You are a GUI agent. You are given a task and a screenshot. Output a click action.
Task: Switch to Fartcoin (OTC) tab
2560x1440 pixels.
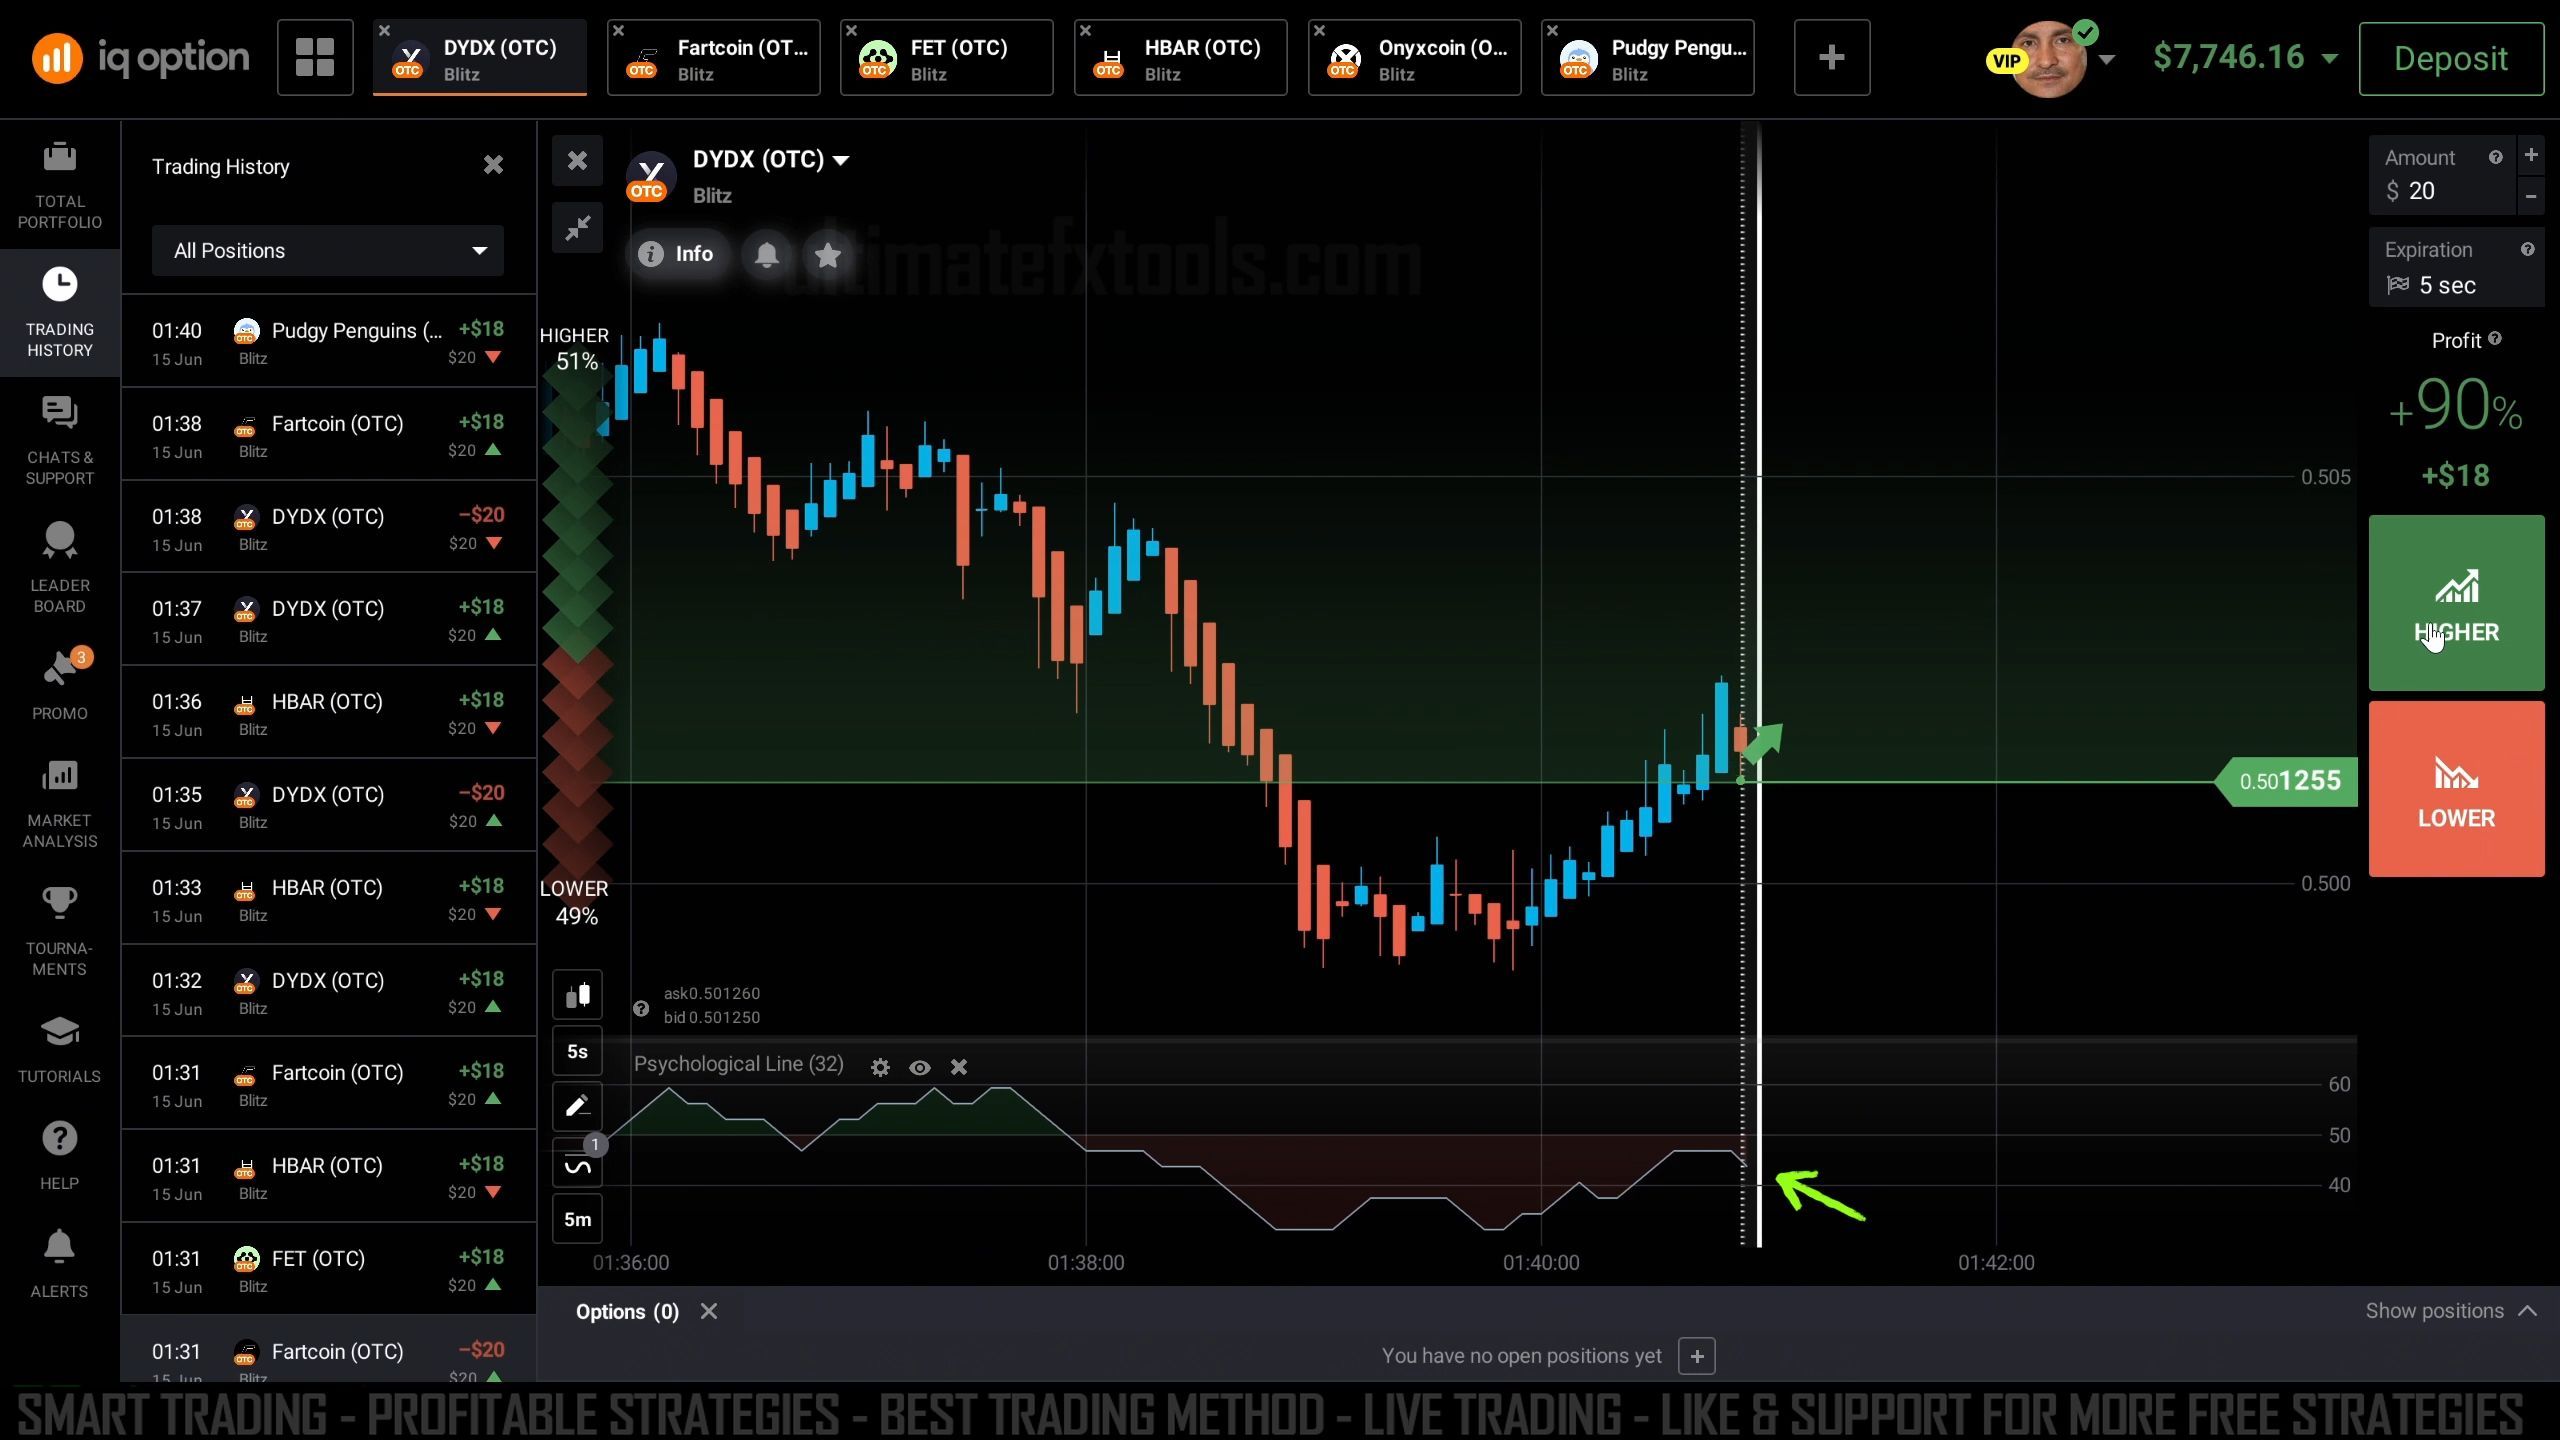coord(714,57)
